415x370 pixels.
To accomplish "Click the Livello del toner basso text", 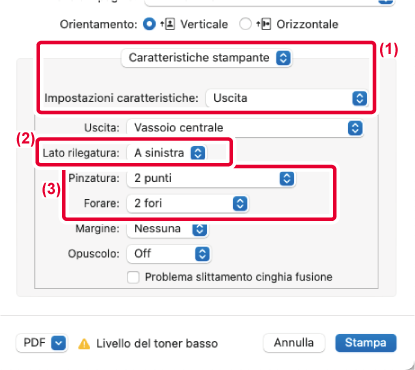I will point(157,344).
